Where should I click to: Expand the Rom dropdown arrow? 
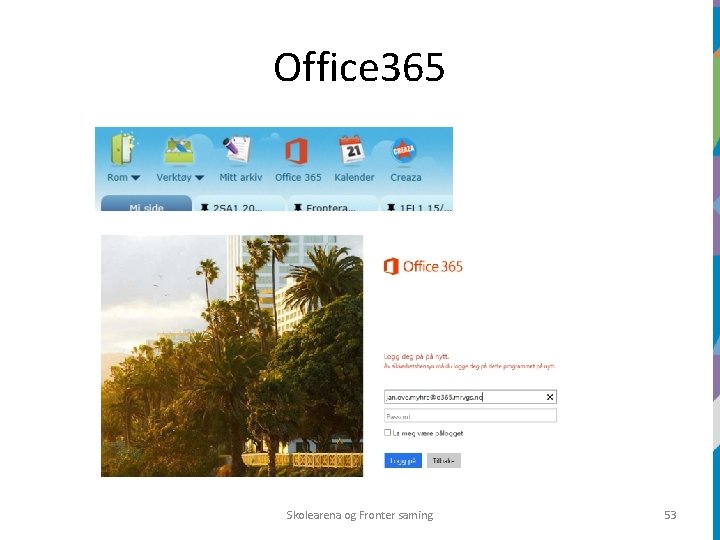point(135,178)
